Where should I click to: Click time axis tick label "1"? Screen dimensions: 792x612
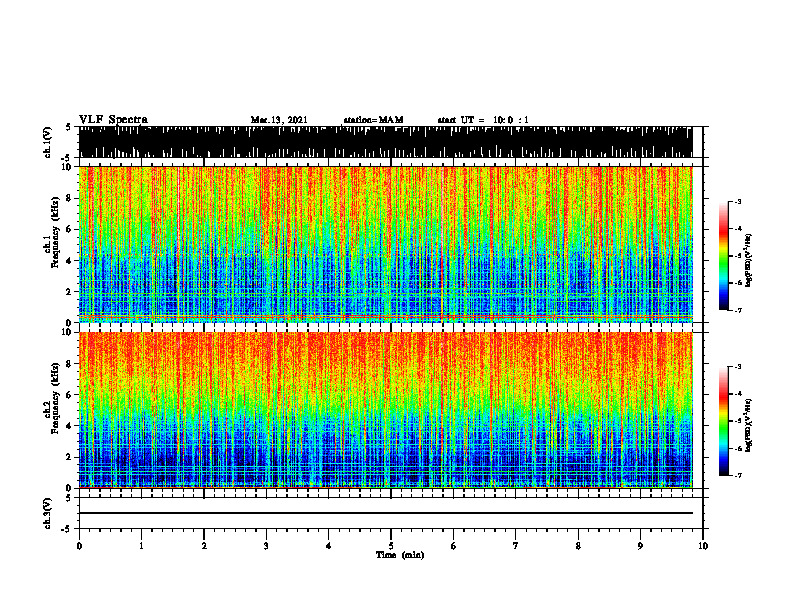coord(141,546)
